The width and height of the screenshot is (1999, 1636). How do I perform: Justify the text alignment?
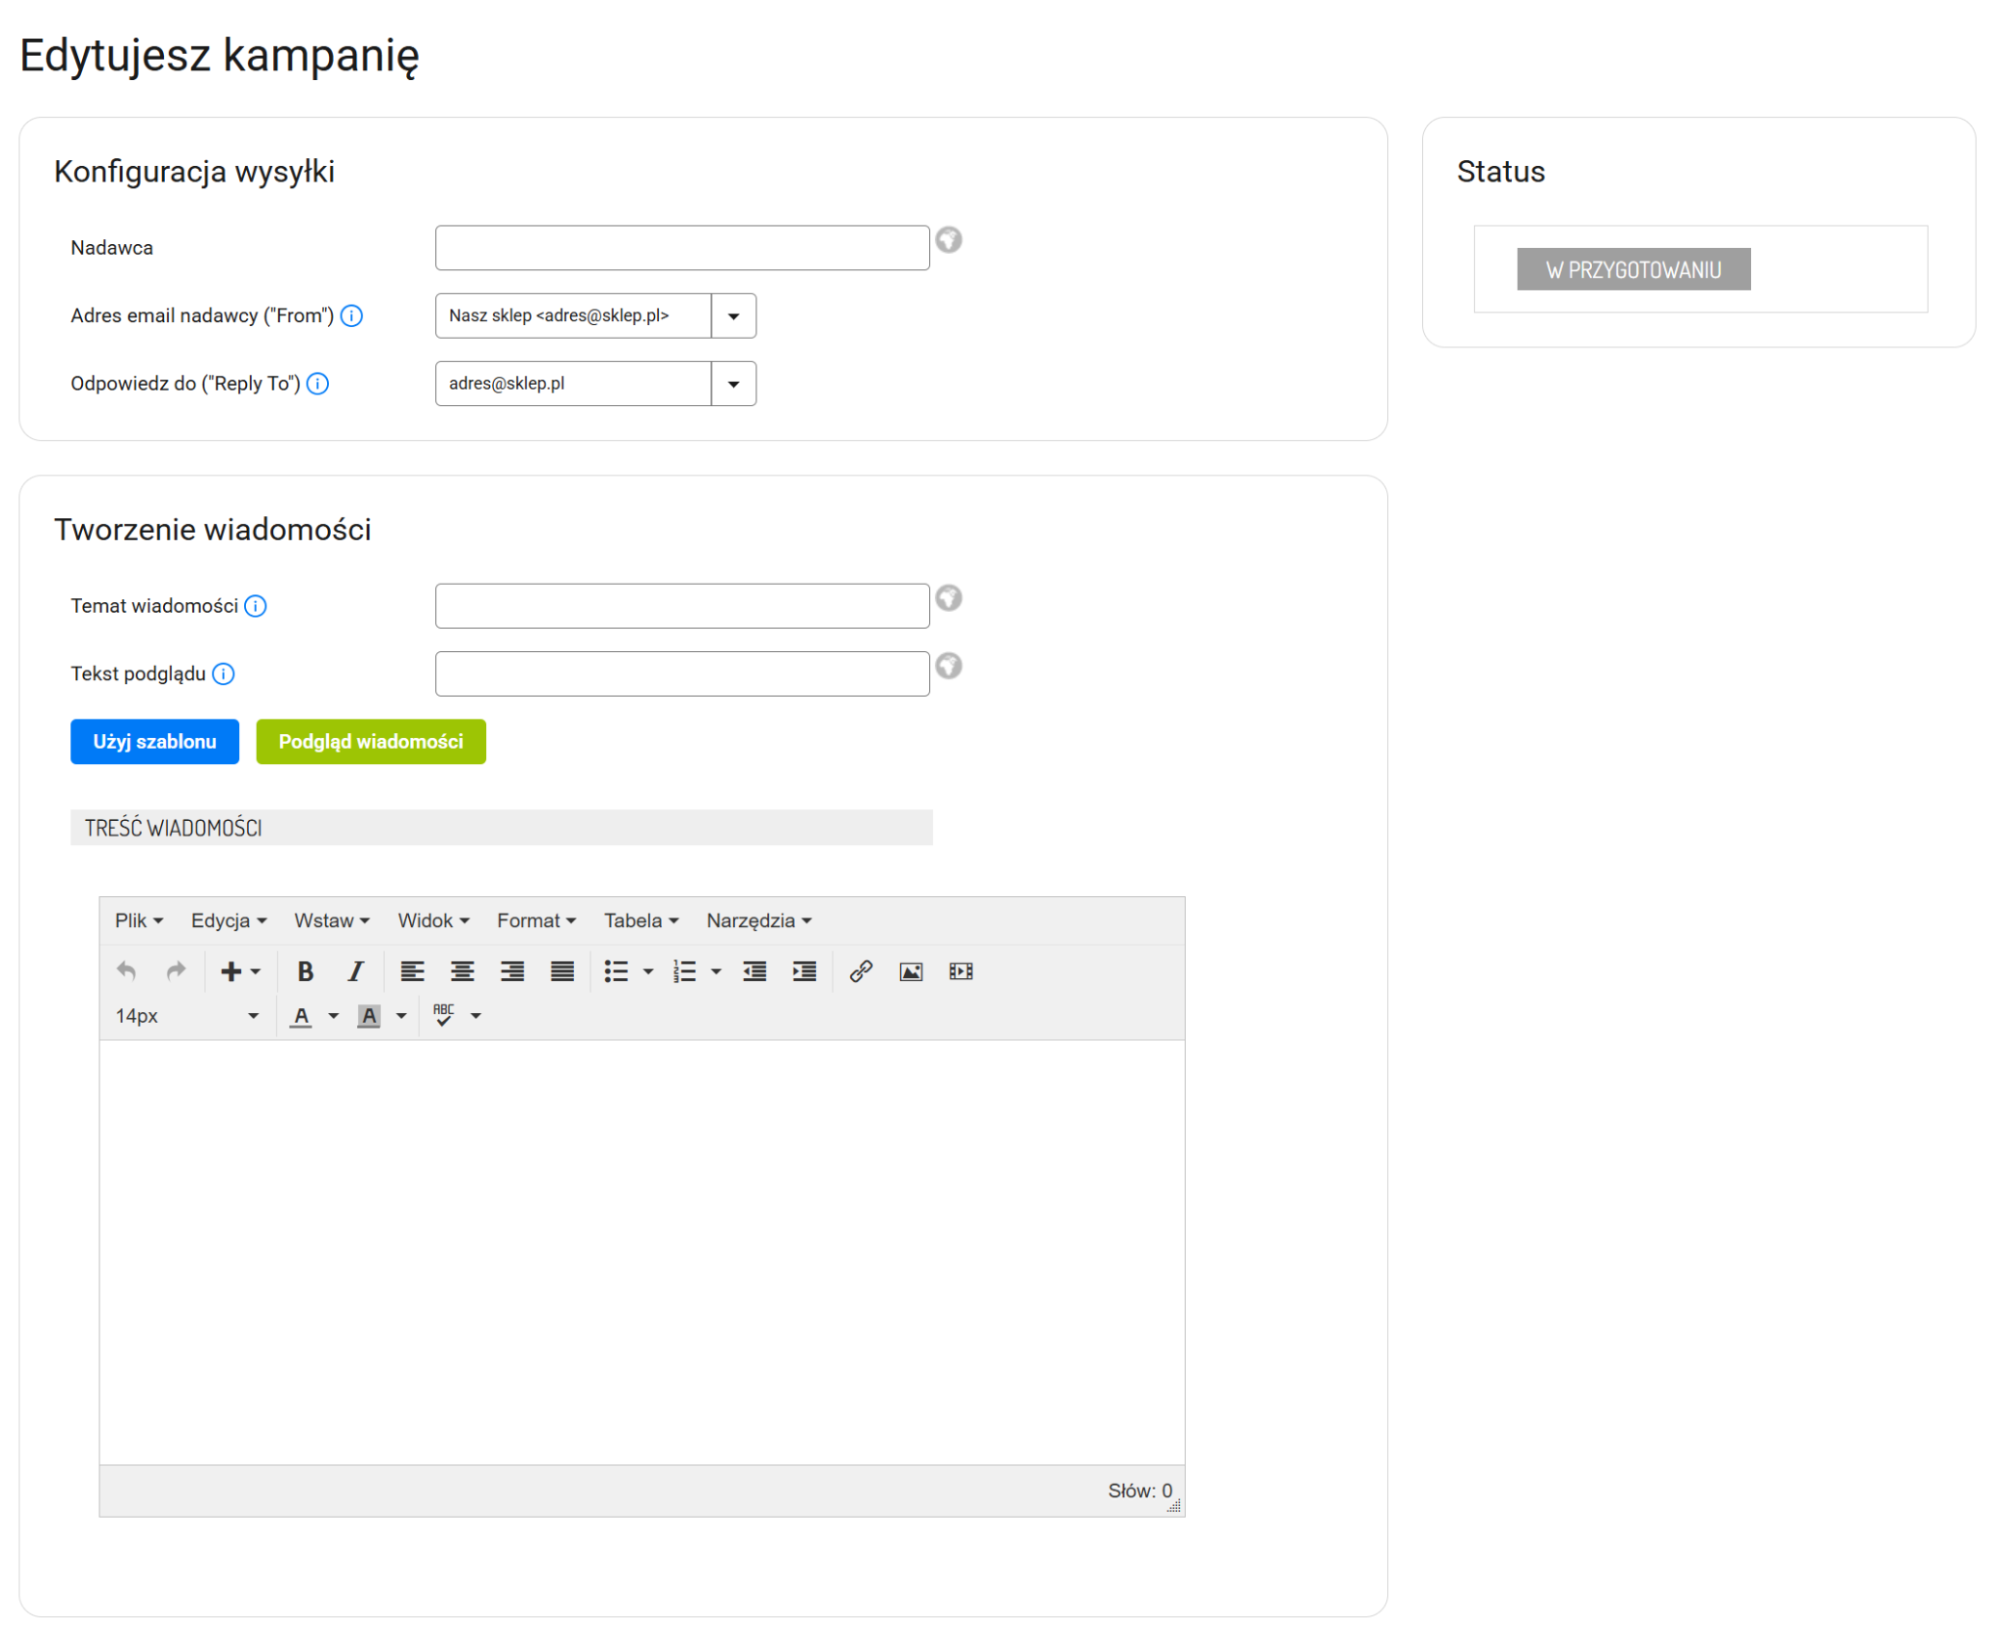562,971
